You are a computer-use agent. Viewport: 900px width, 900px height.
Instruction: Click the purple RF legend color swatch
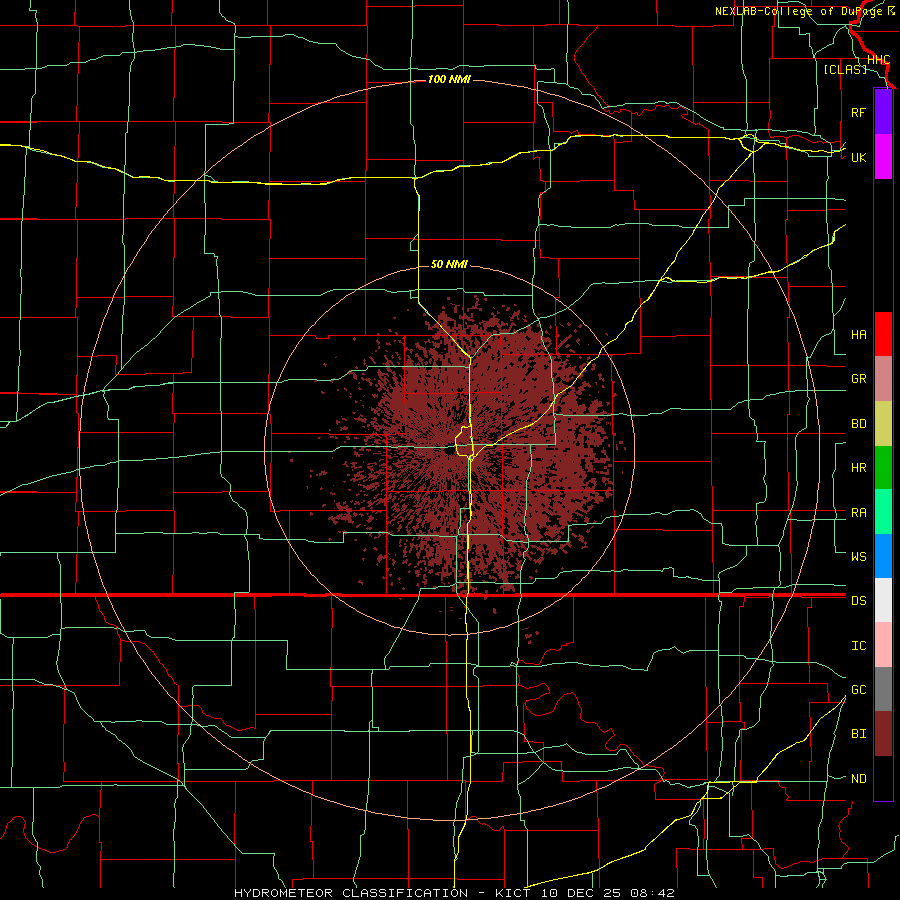883,112
